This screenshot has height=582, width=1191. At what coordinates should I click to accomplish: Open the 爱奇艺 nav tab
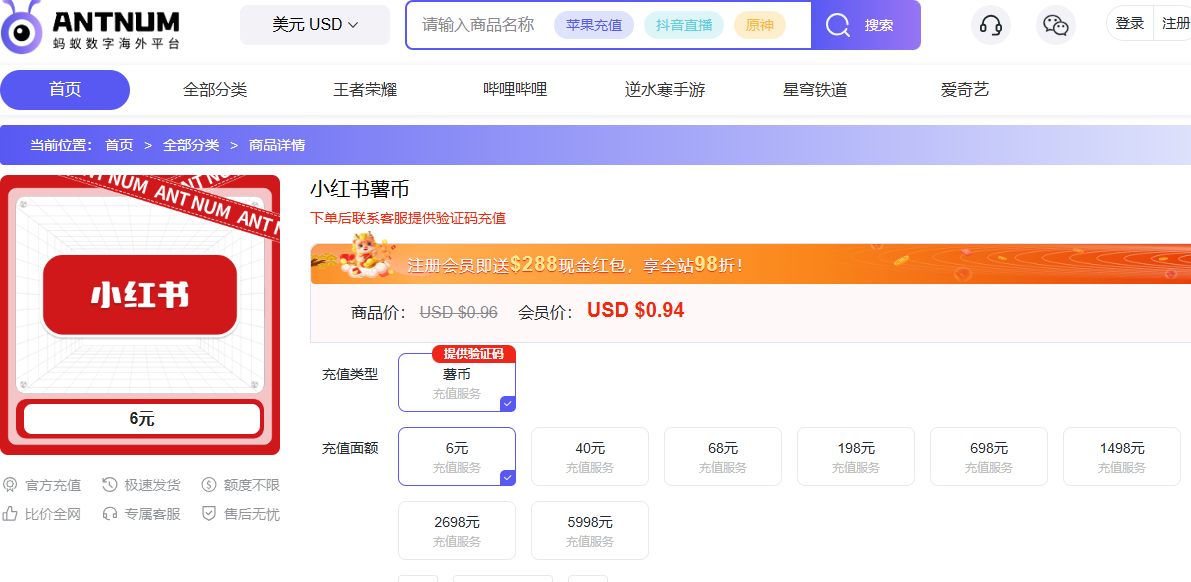[965, 90]
